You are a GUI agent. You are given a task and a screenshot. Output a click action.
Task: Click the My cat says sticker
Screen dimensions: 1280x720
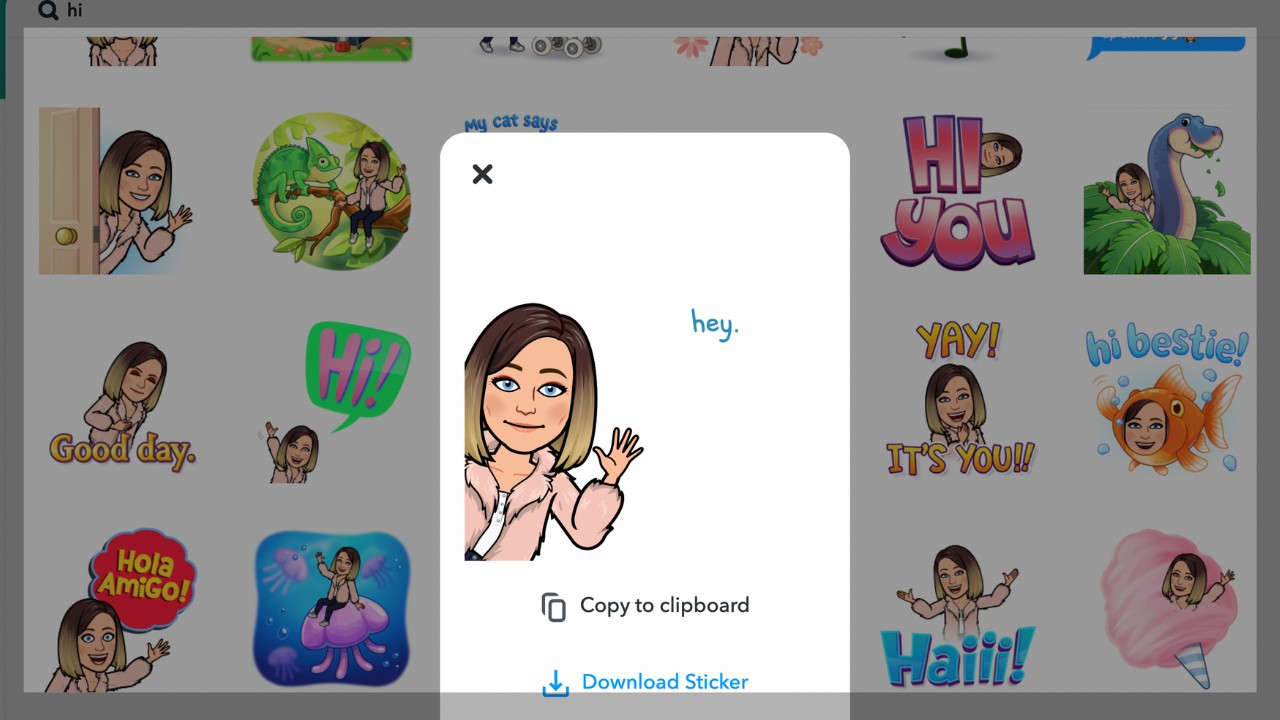511,124
